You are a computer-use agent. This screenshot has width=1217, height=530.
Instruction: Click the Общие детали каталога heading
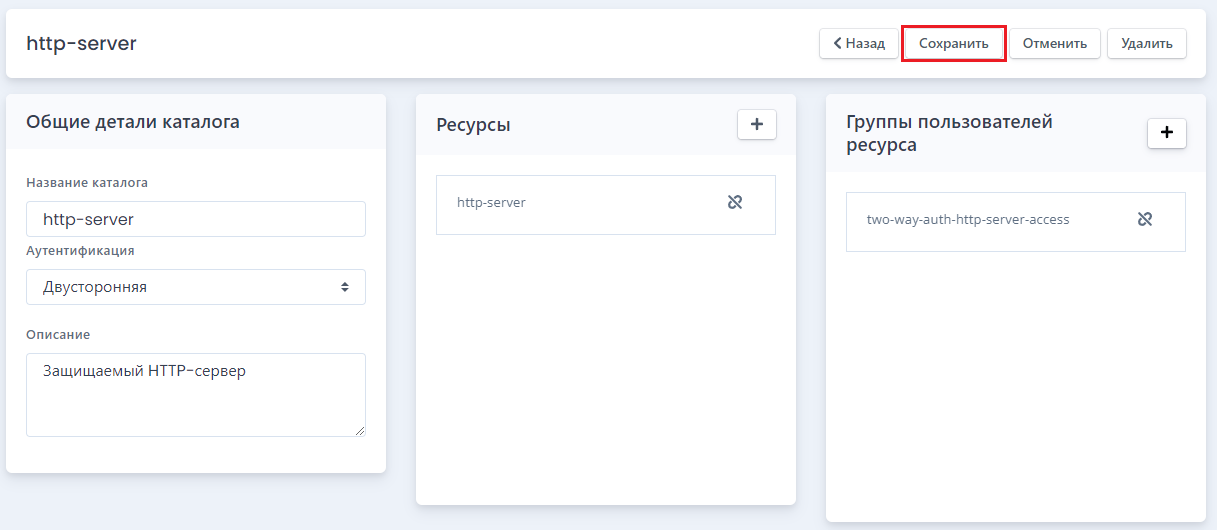click(x=133, y=122)
